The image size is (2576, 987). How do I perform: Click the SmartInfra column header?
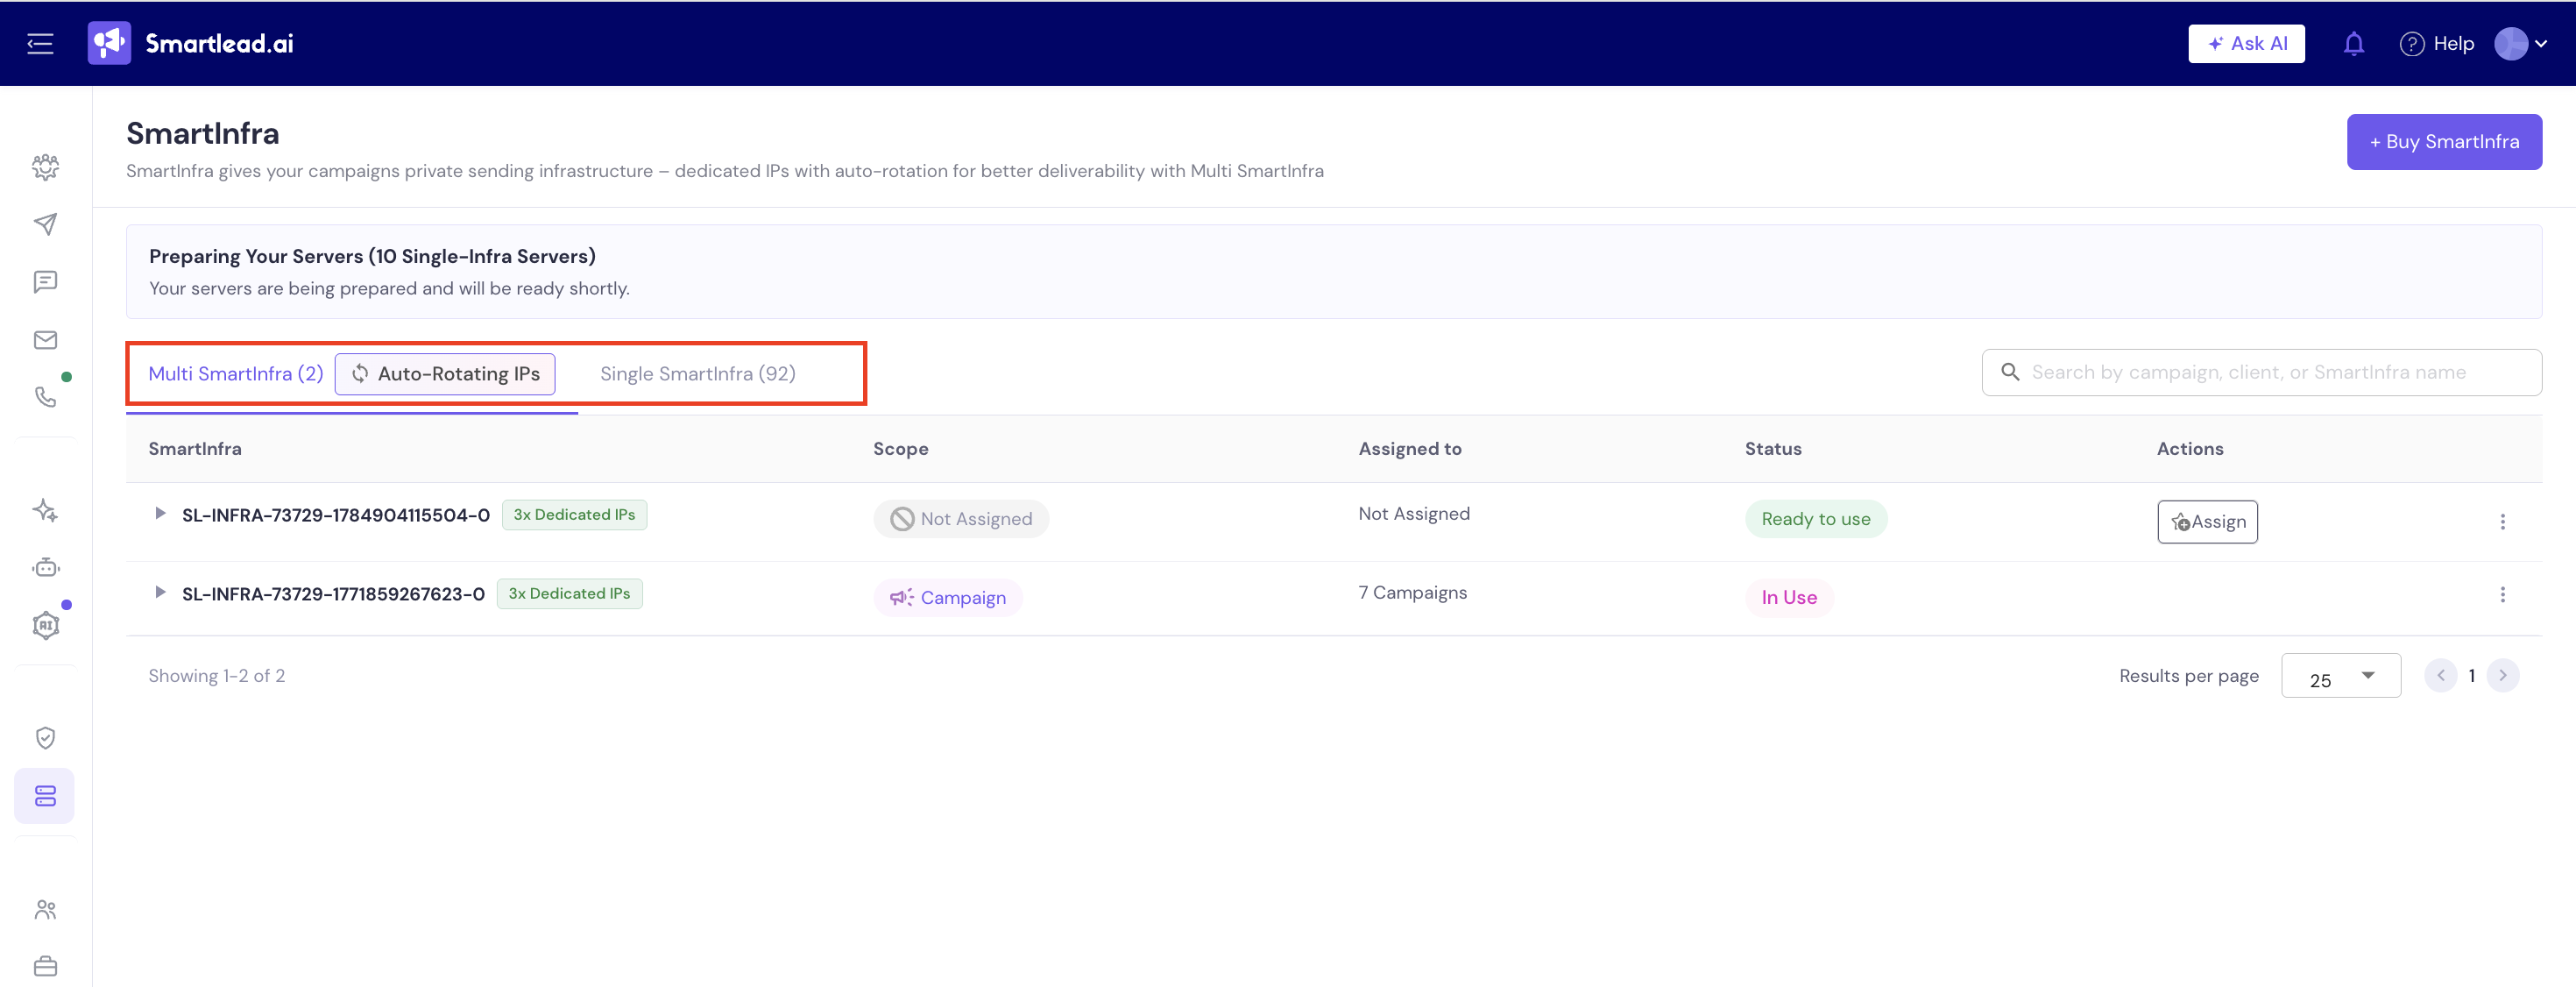(x=195, y=449)
